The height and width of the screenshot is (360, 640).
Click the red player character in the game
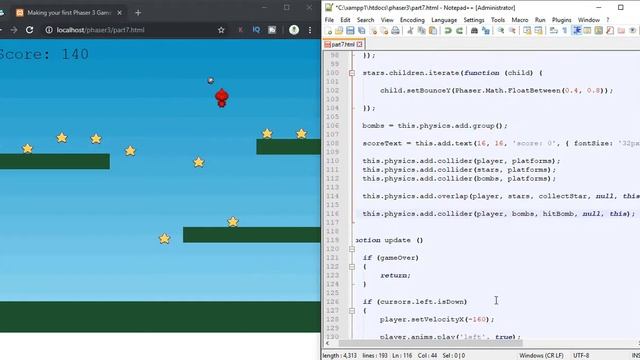click(x=222, y=98)
